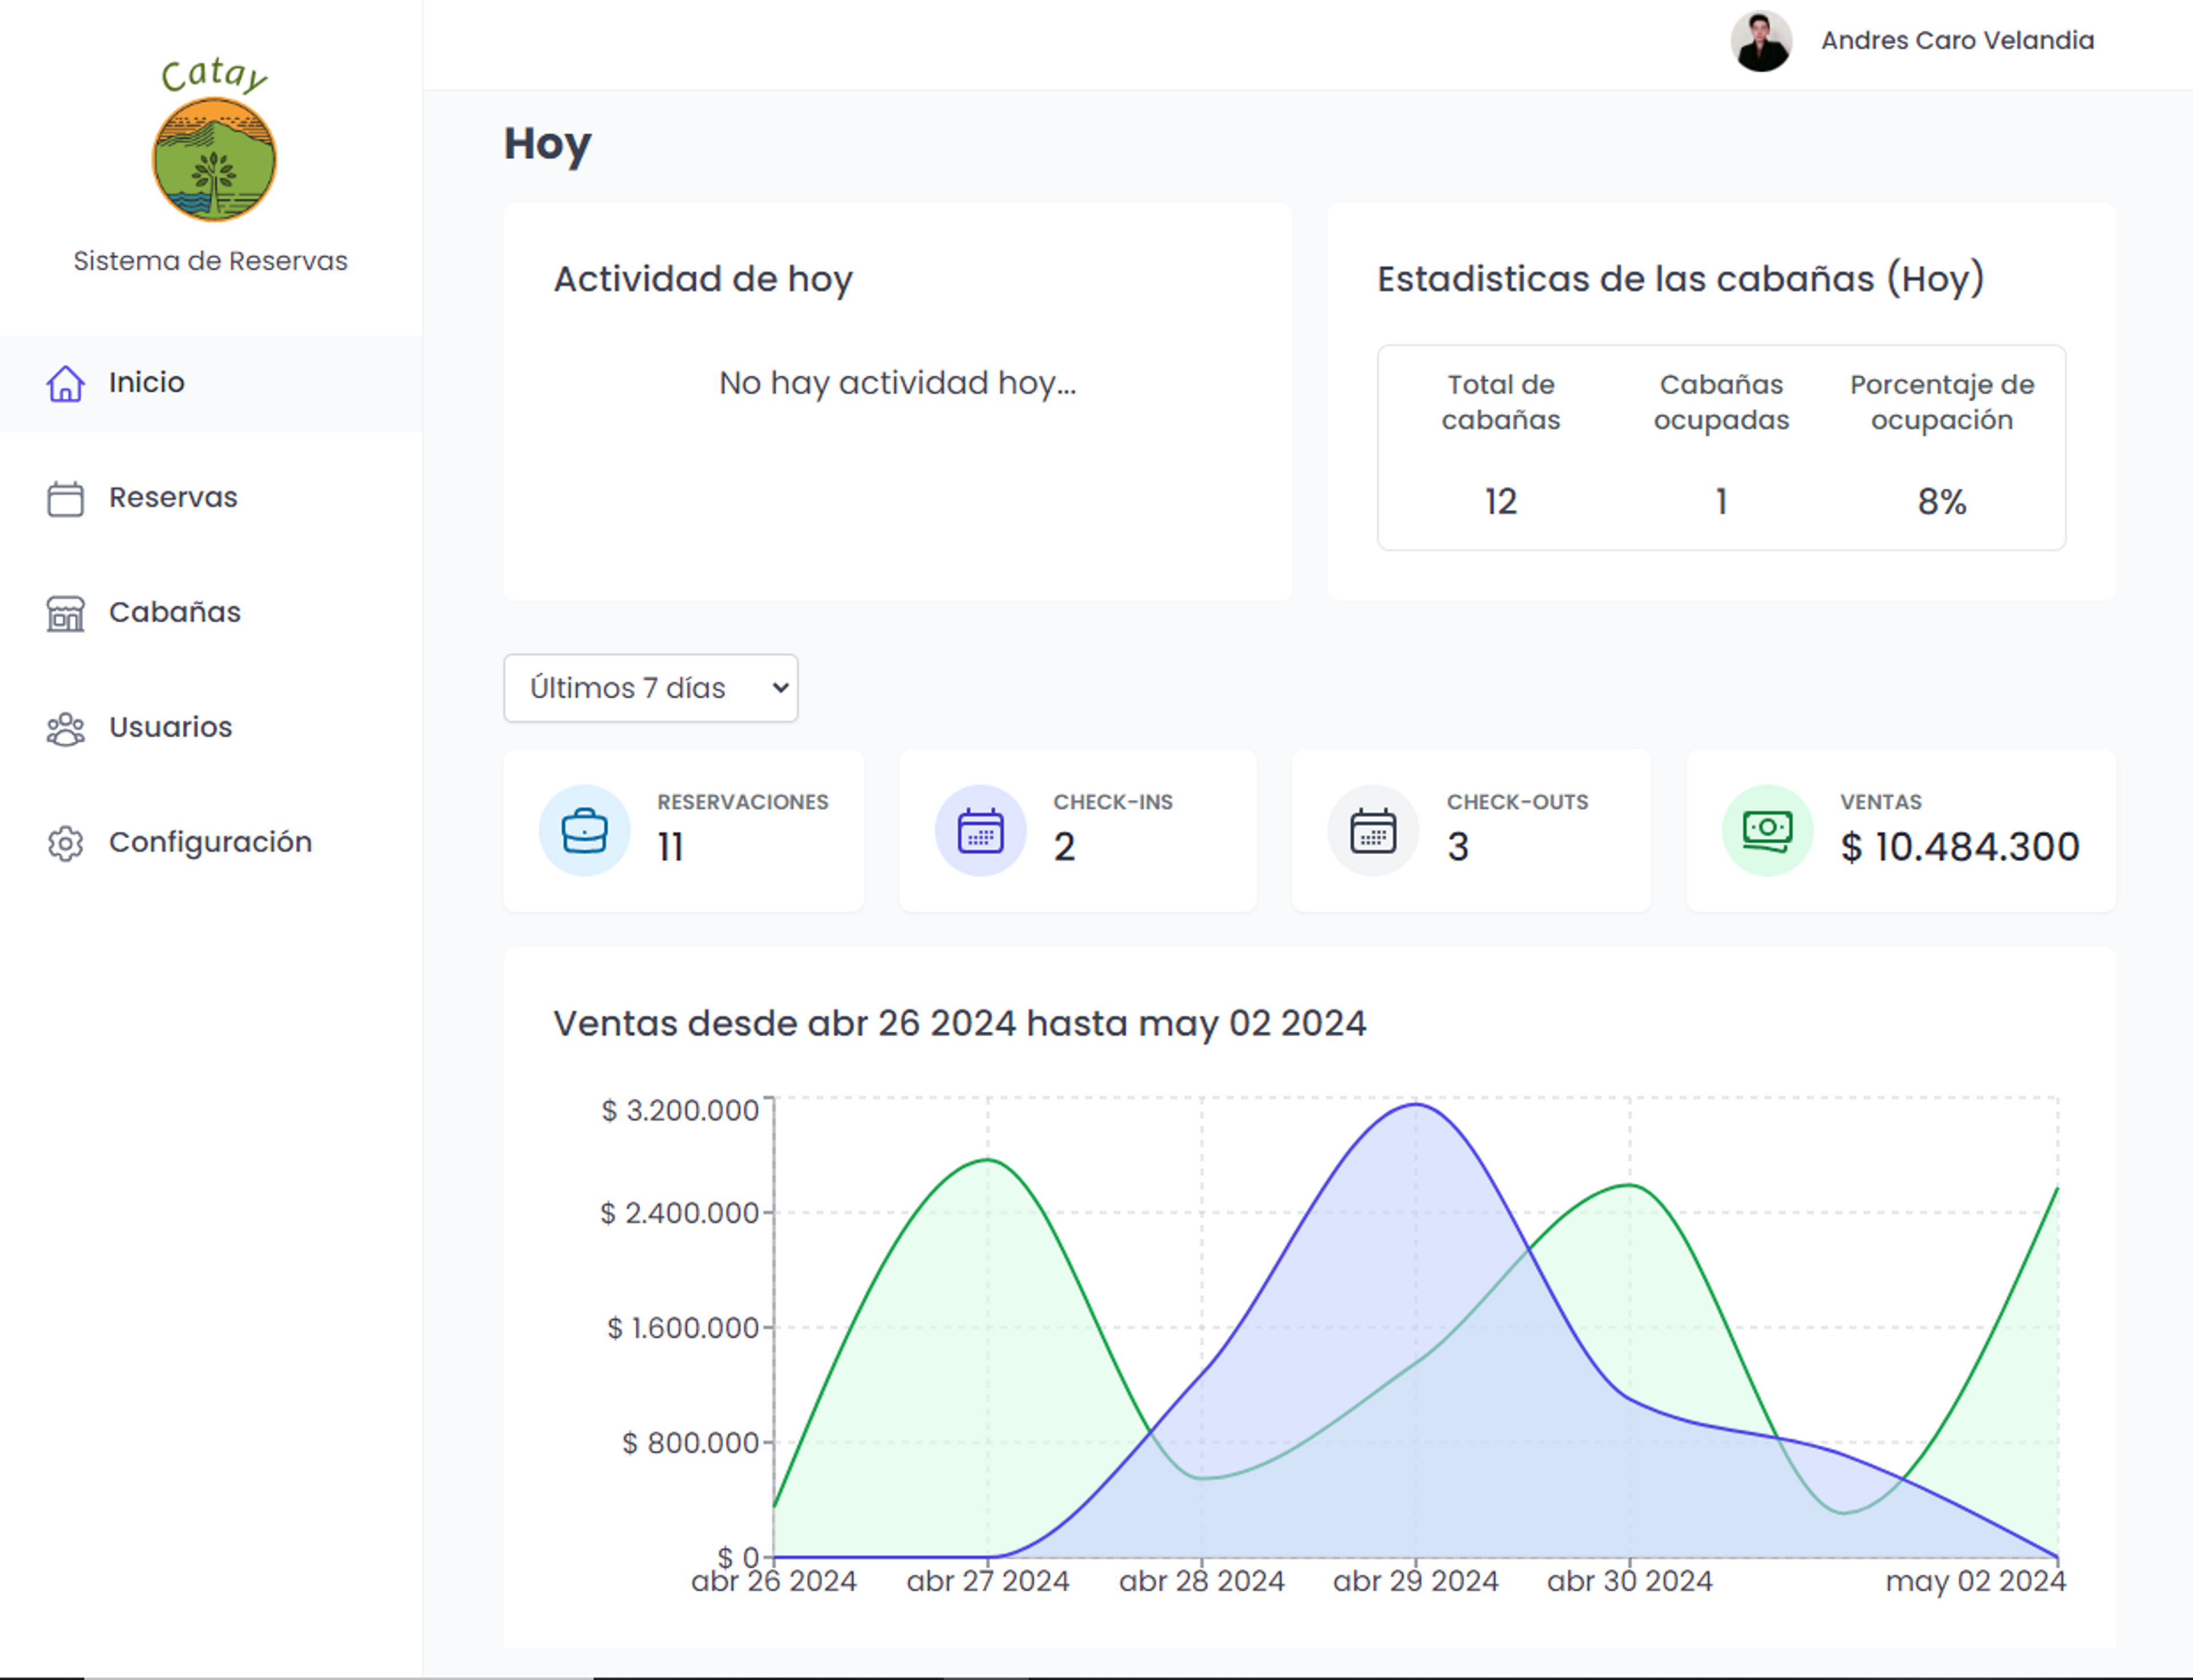Open the Reservas menu item
The width and height of the screenshot is (2193, 1680).
coord(211,498)
